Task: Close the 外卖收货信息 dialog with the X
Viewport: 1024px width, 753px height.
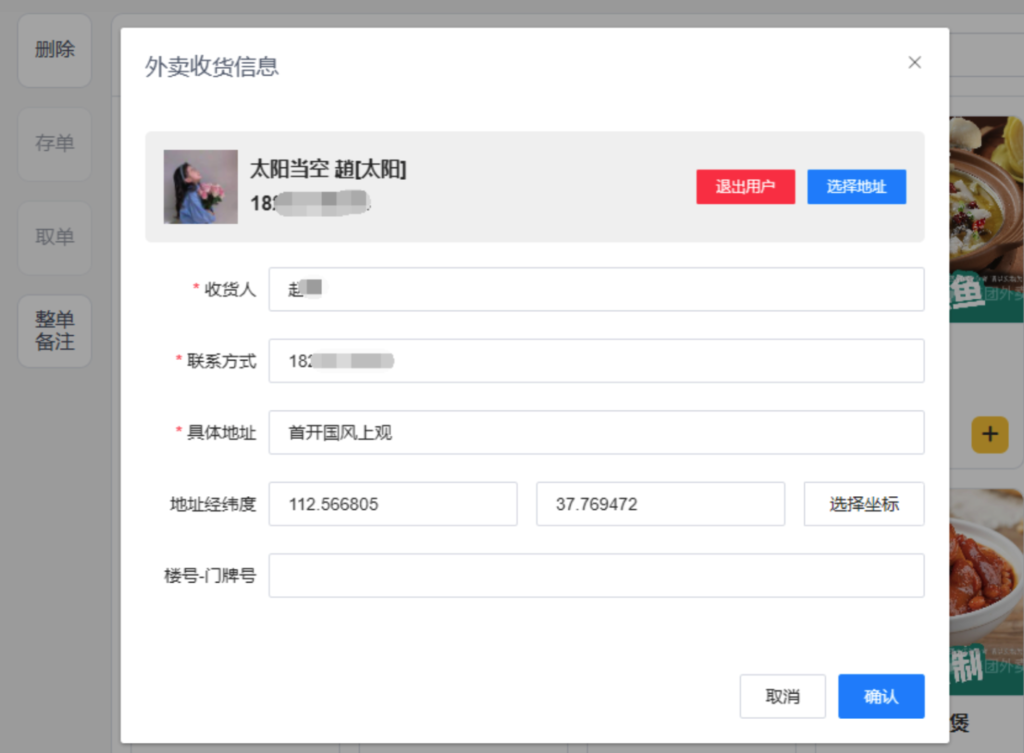Action: (x=914, y=62)
